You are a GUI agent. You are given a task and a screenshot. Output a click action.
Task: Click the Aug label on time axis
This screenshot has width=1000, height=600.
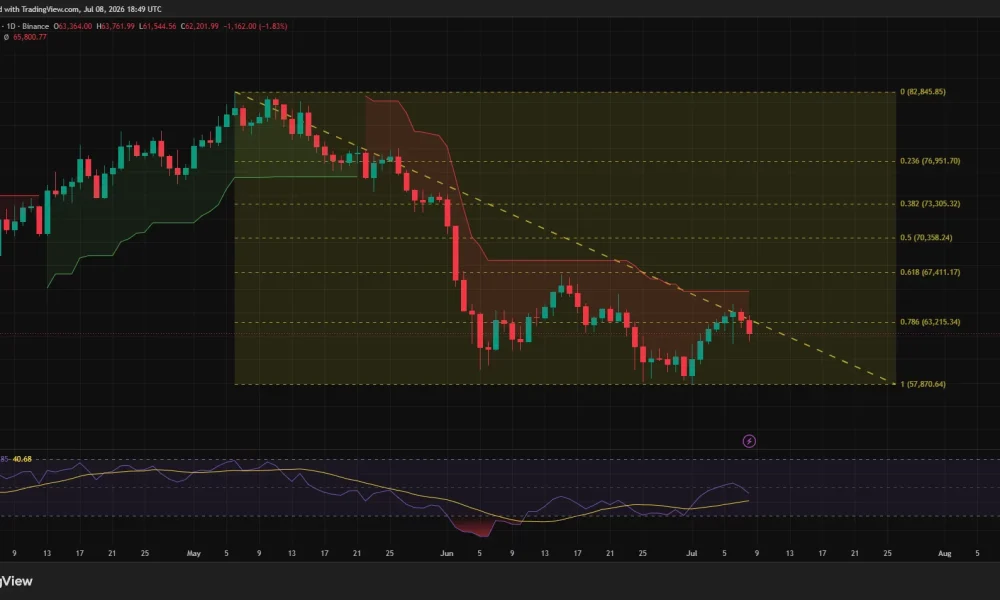(945, 553)
